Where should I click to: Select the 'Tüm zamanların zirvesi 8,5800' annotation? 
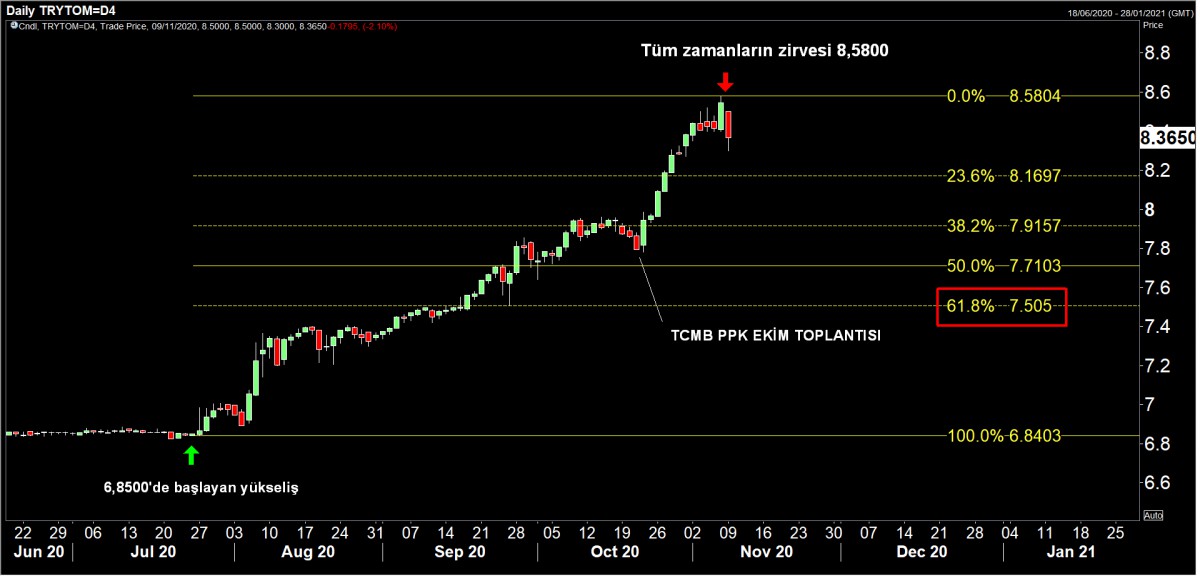click(x=764, y=49)
